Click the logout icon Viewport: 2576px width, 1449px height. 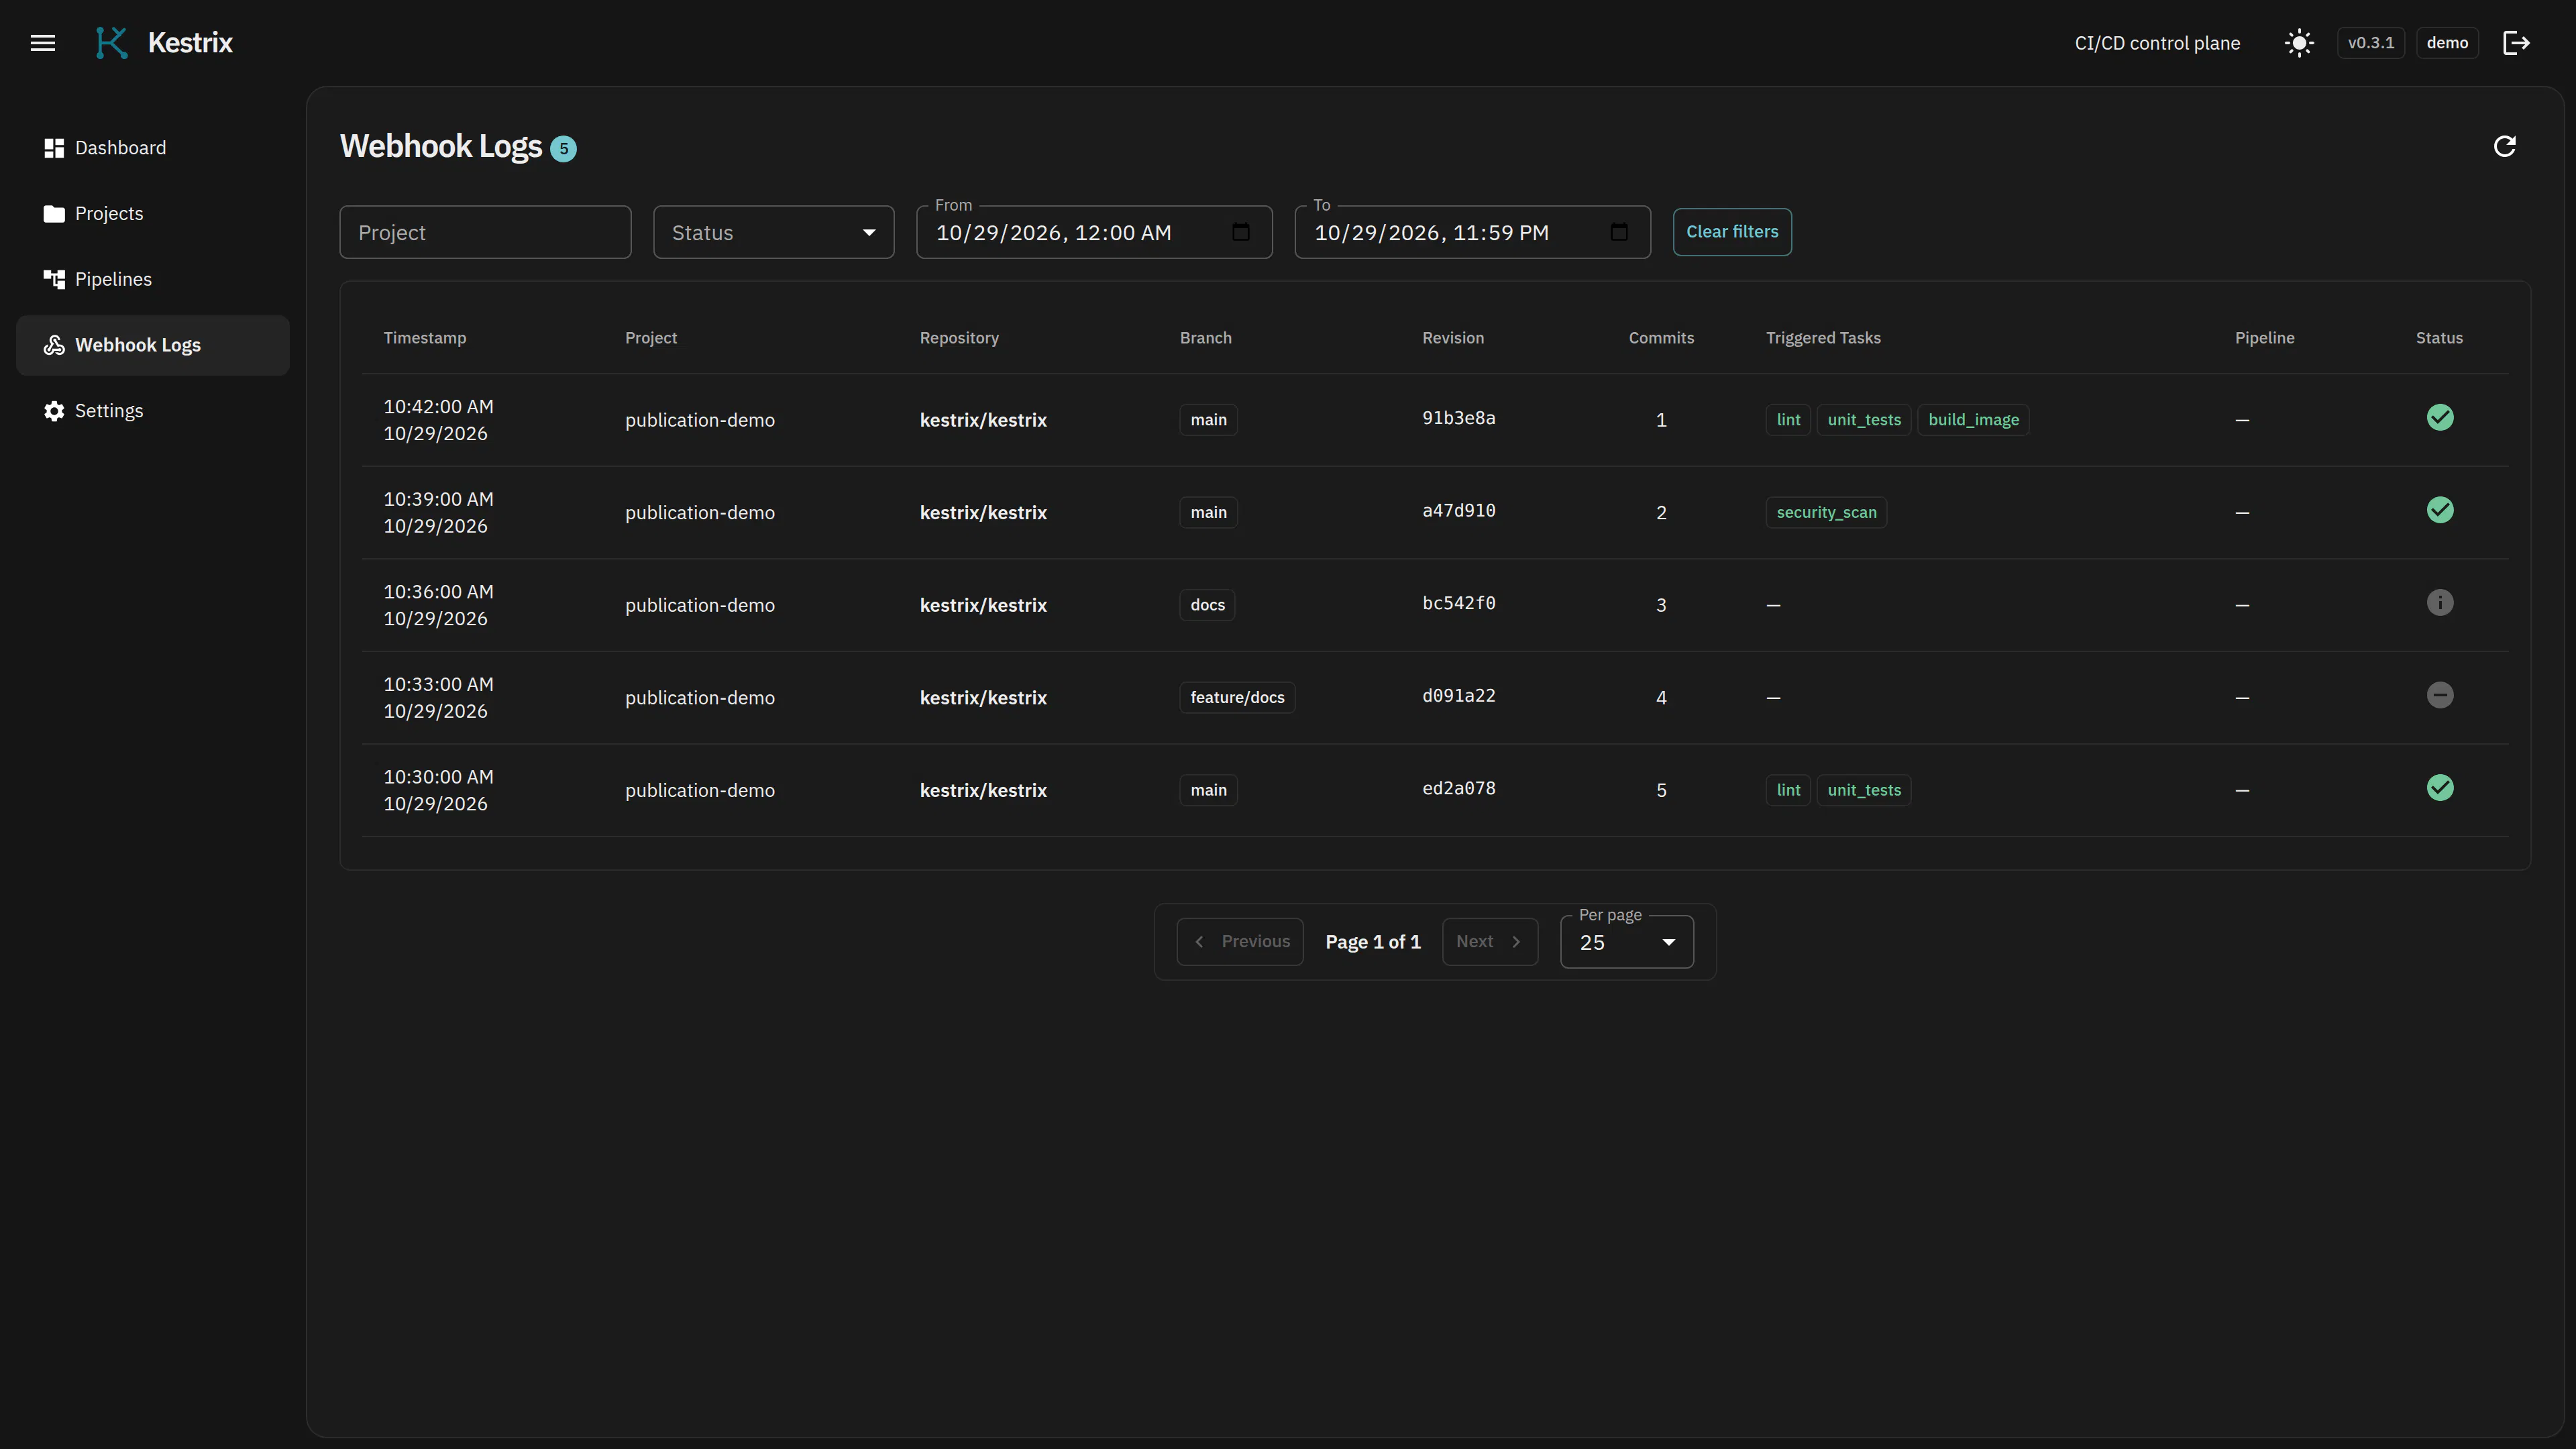pyautogui.click(x=2516, y=43)
